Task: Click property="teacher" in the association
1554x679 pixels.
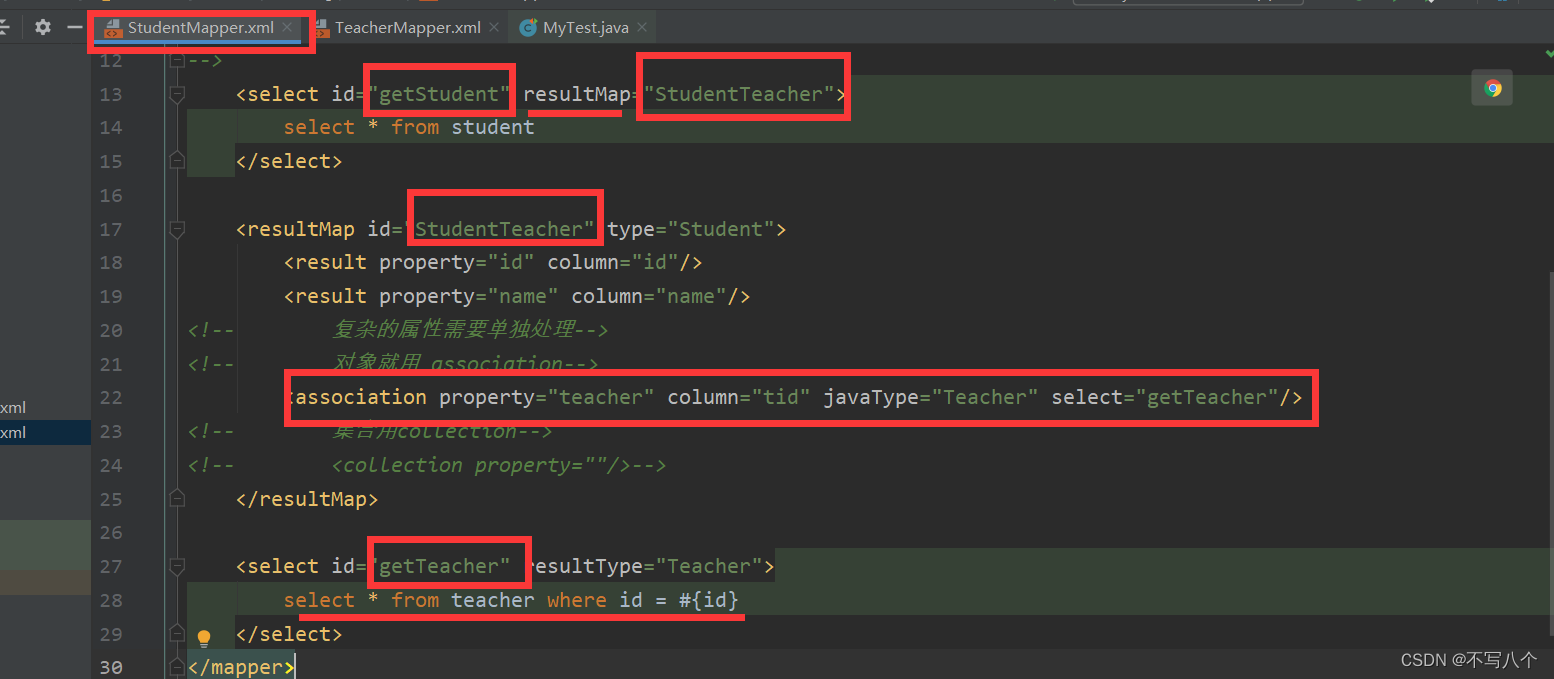Action: 547,397
